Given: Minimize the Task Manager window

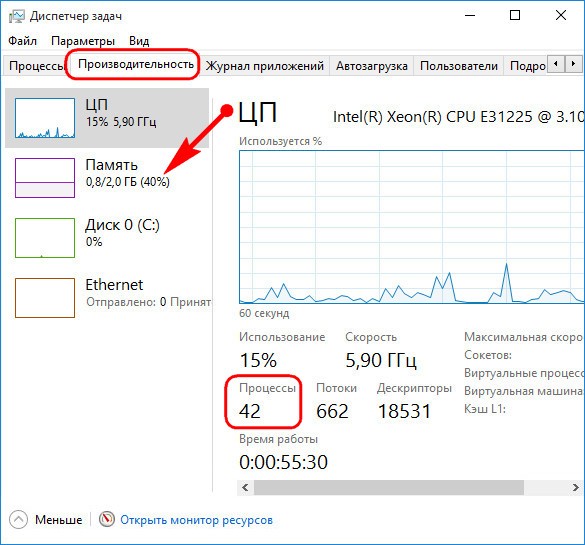Looking at the screenshot, I should (x=470, y=16).
